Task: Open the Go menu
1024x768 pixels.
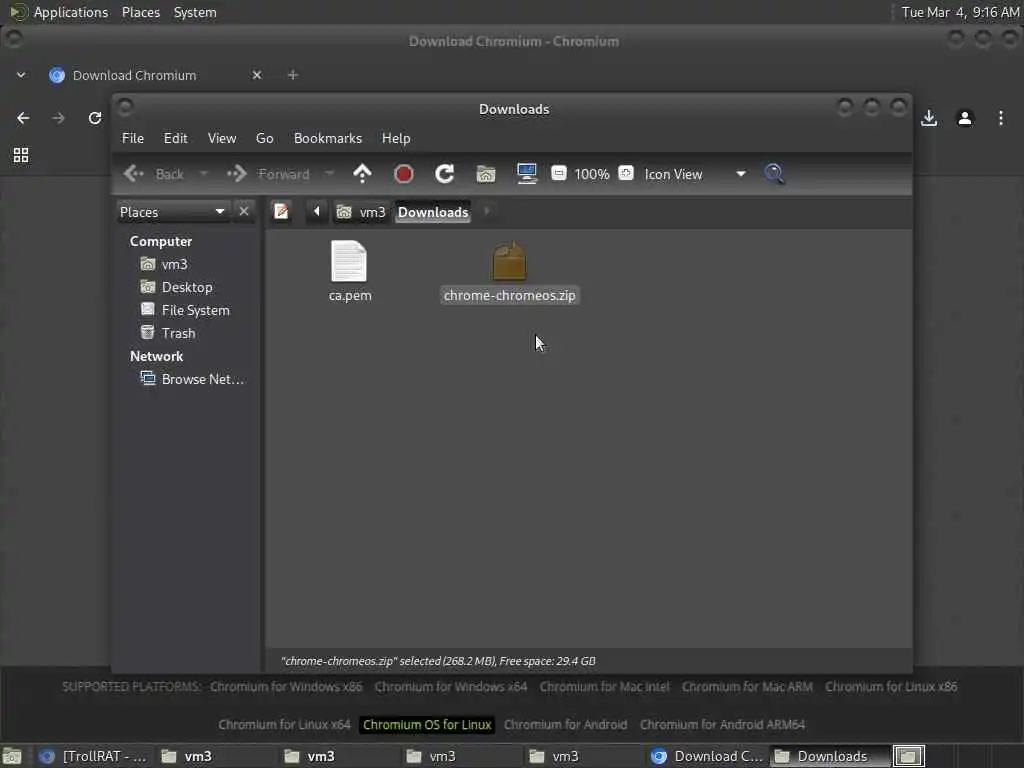Action: (x=264, y=138)
